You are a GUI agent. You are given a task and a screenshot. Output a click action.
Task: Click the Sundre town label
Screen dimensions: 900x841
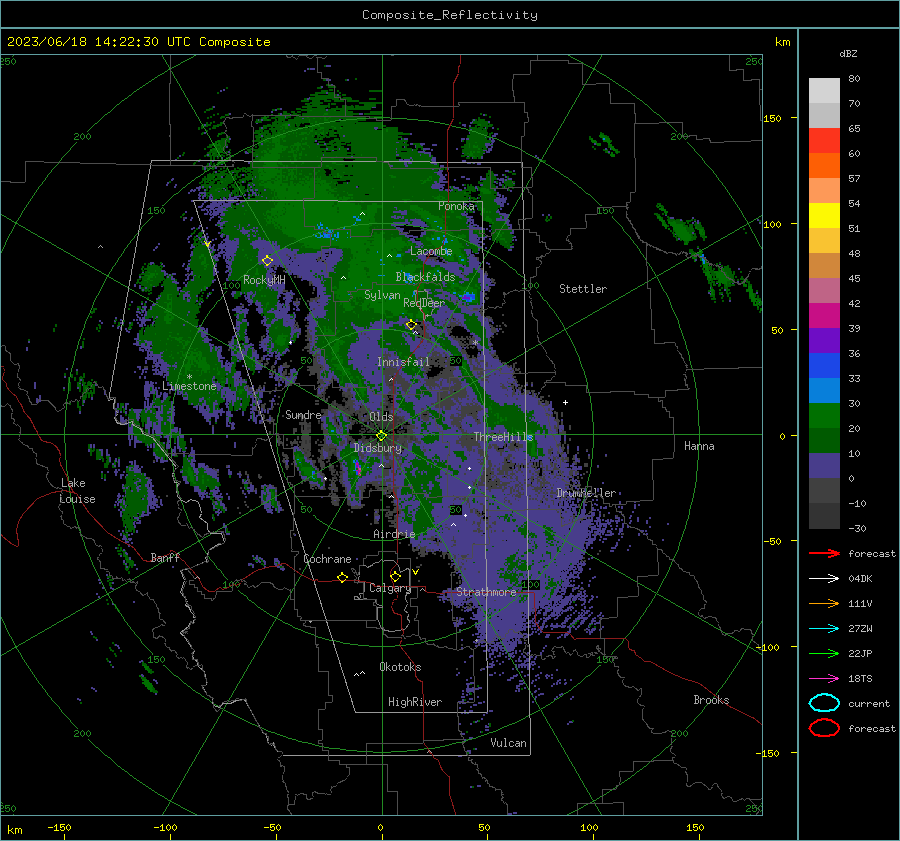303,414
